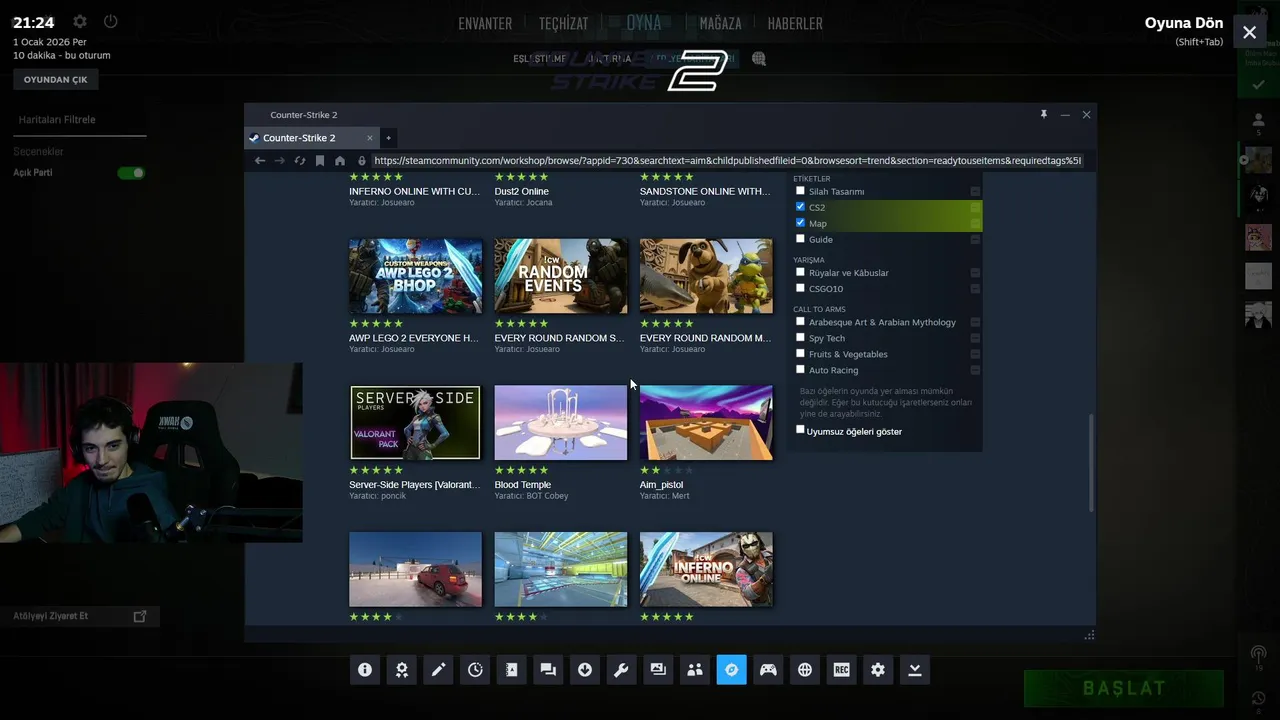Check the Rüyalar ve Kâbuslar checkbox

pos(800,271)
